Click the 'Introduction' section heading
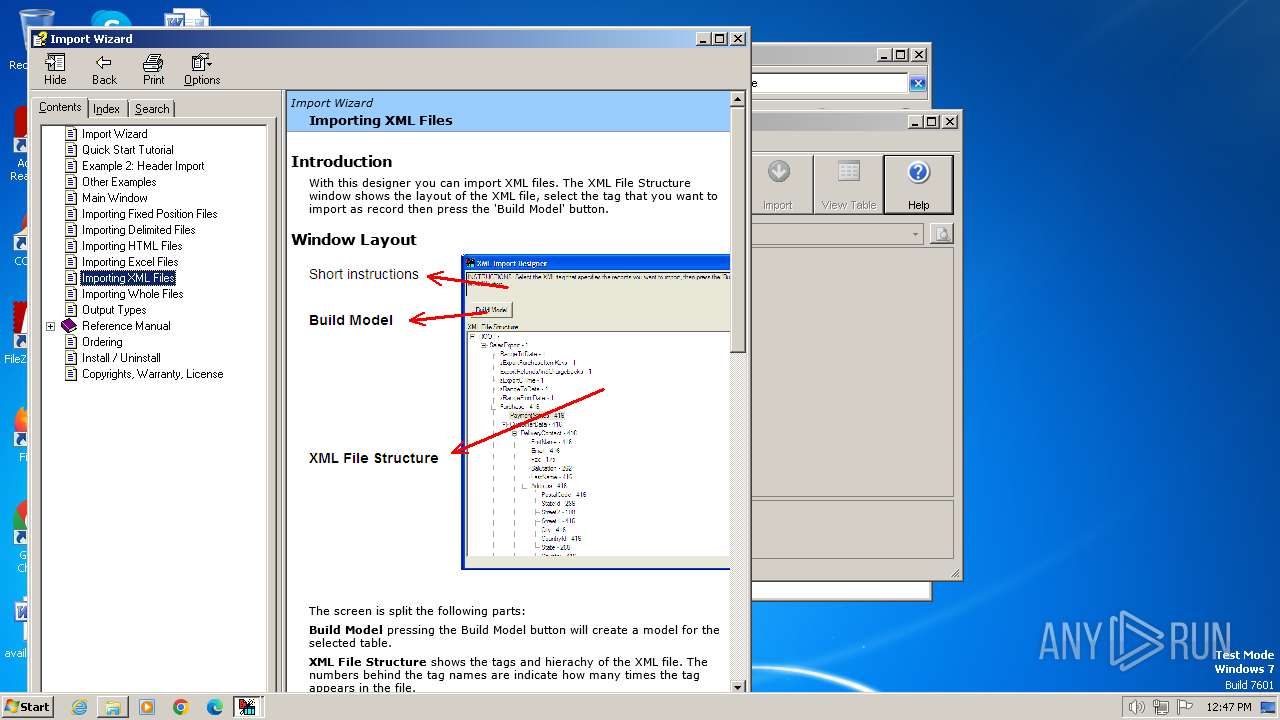This screenshot has height=720, width=1280. pyautogui.click(x=341, y=161)
